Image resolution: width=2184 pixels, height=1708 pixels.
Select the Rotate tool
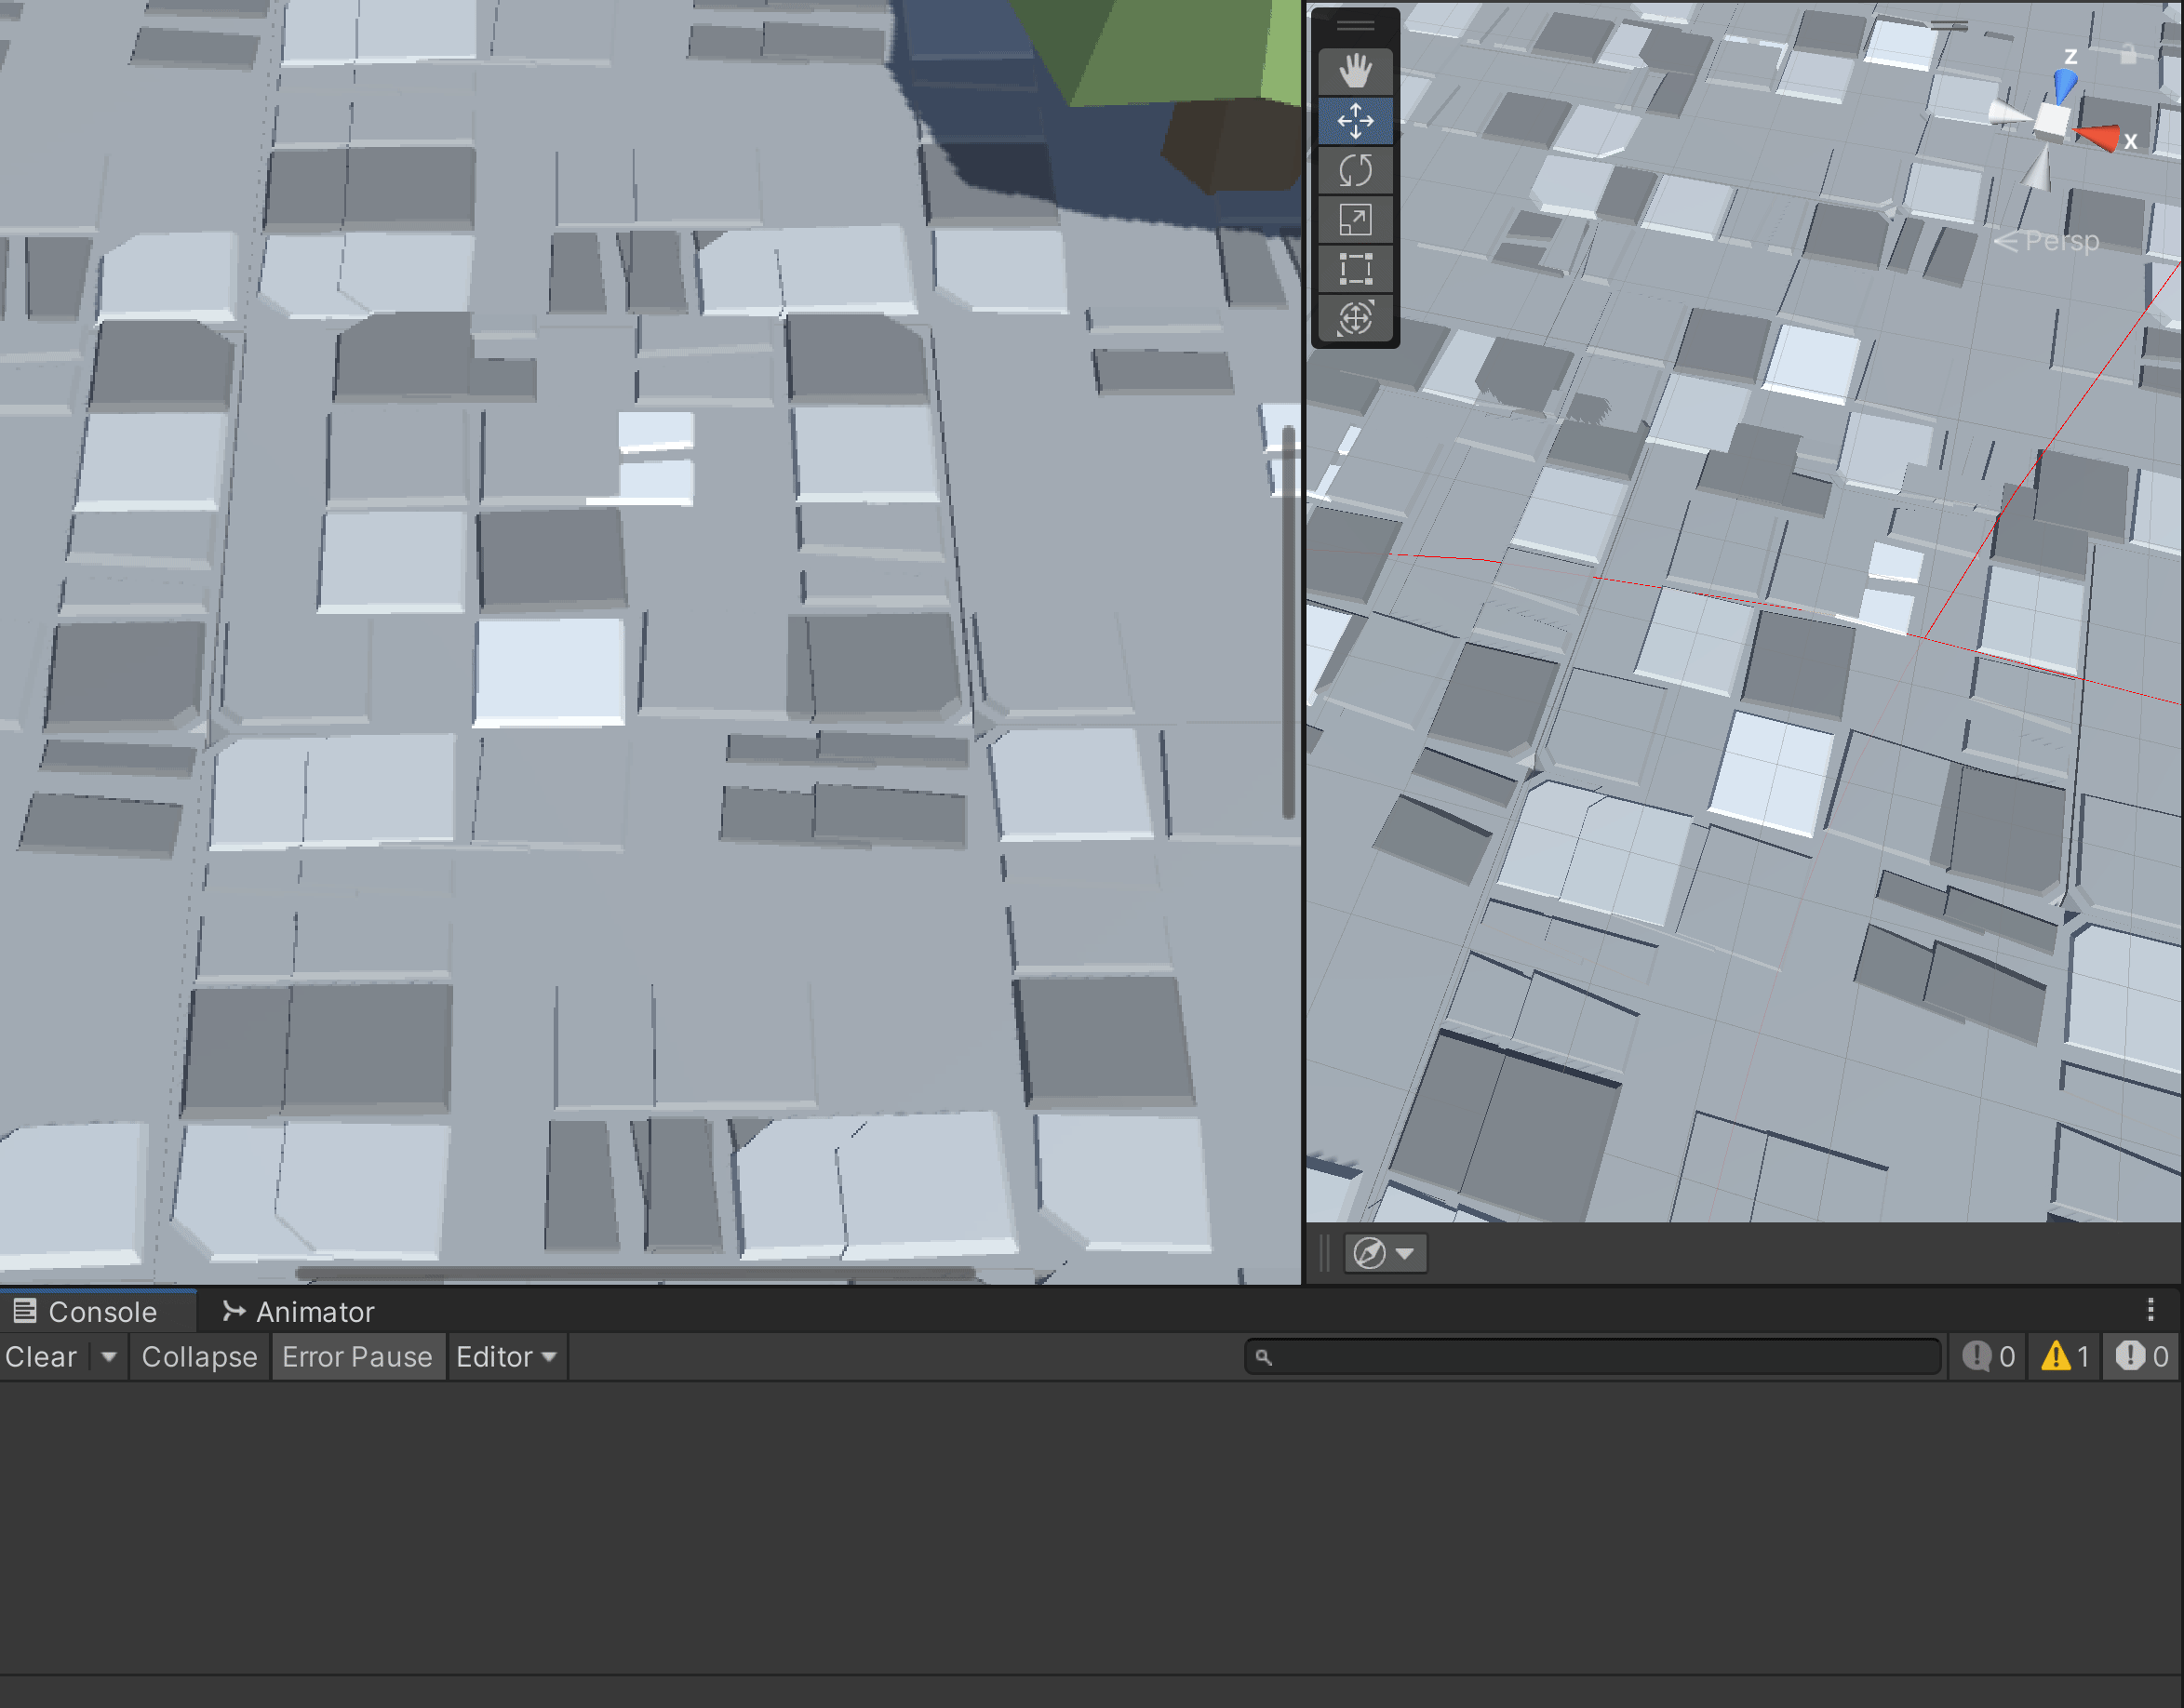[1355, 170]
